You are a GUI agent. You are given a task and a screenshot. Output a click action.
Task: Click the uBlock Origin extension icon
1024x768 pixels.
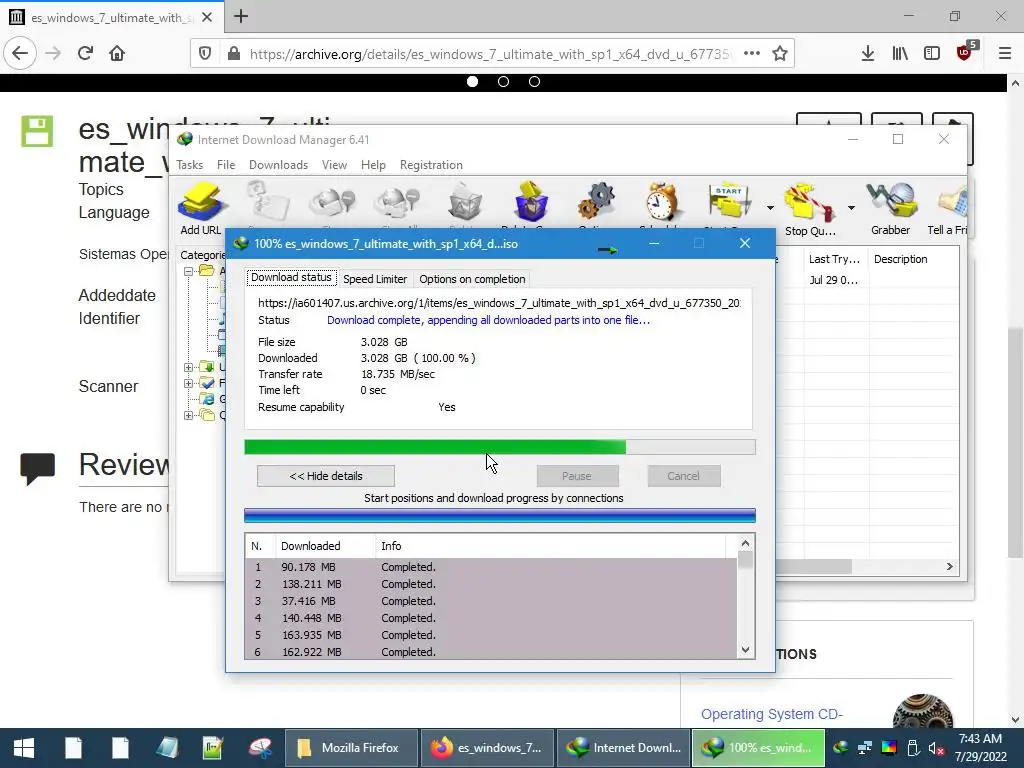tap(965, 52)
